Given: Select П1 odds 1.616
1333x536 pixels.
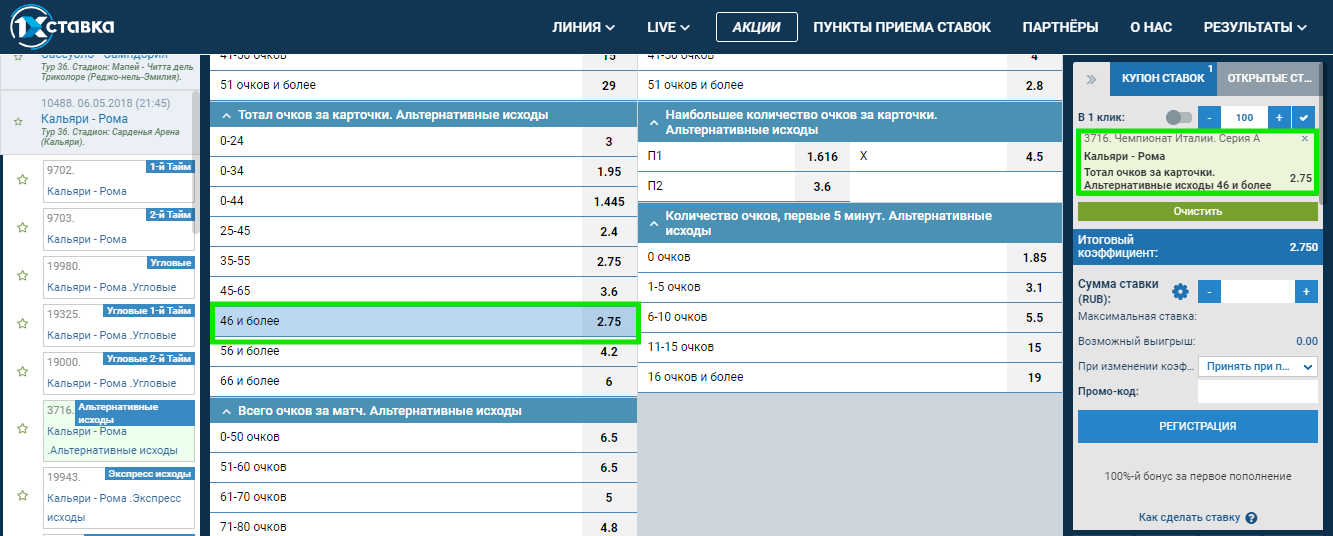Looking at the screenshot, I should click(x=822, y=157).
